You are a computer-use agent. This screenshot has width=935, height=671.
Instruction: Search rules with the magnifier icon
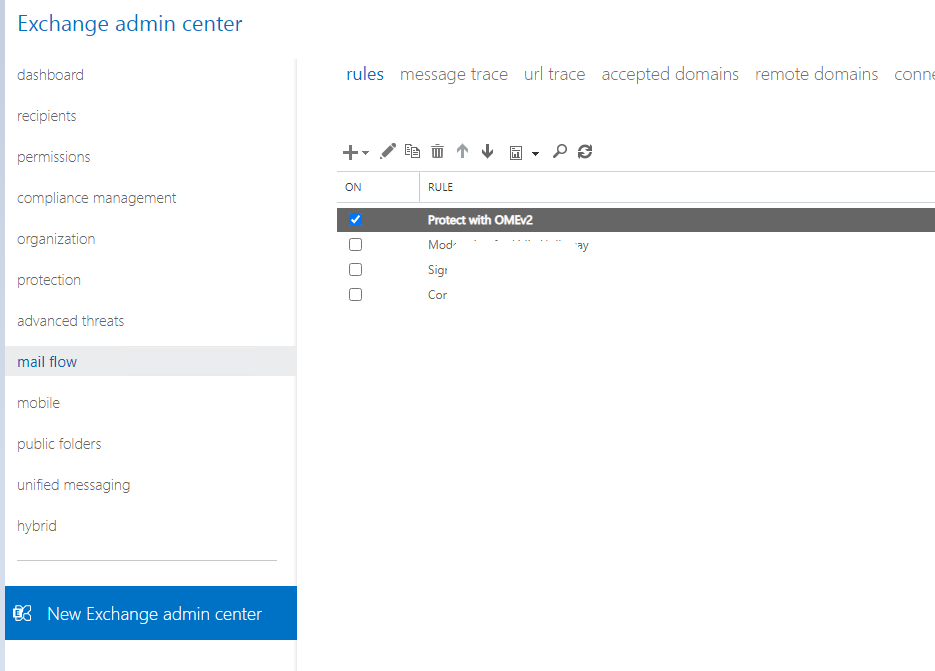pos(559,151)
